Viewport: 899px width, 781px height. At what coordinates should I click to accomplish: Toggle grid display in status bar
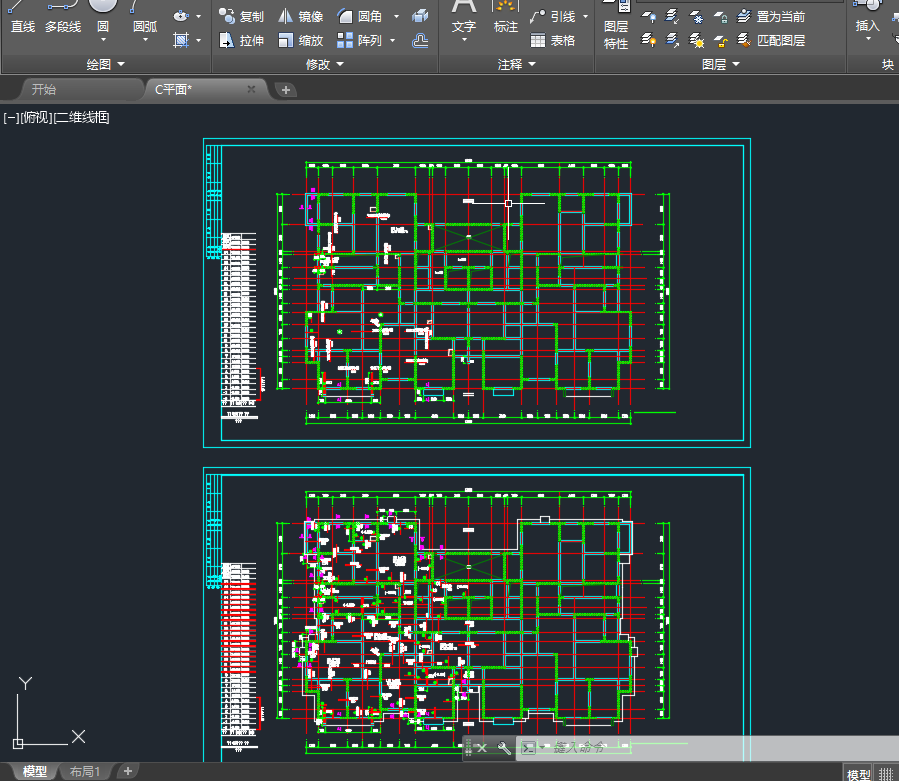(x=886, y=774)
